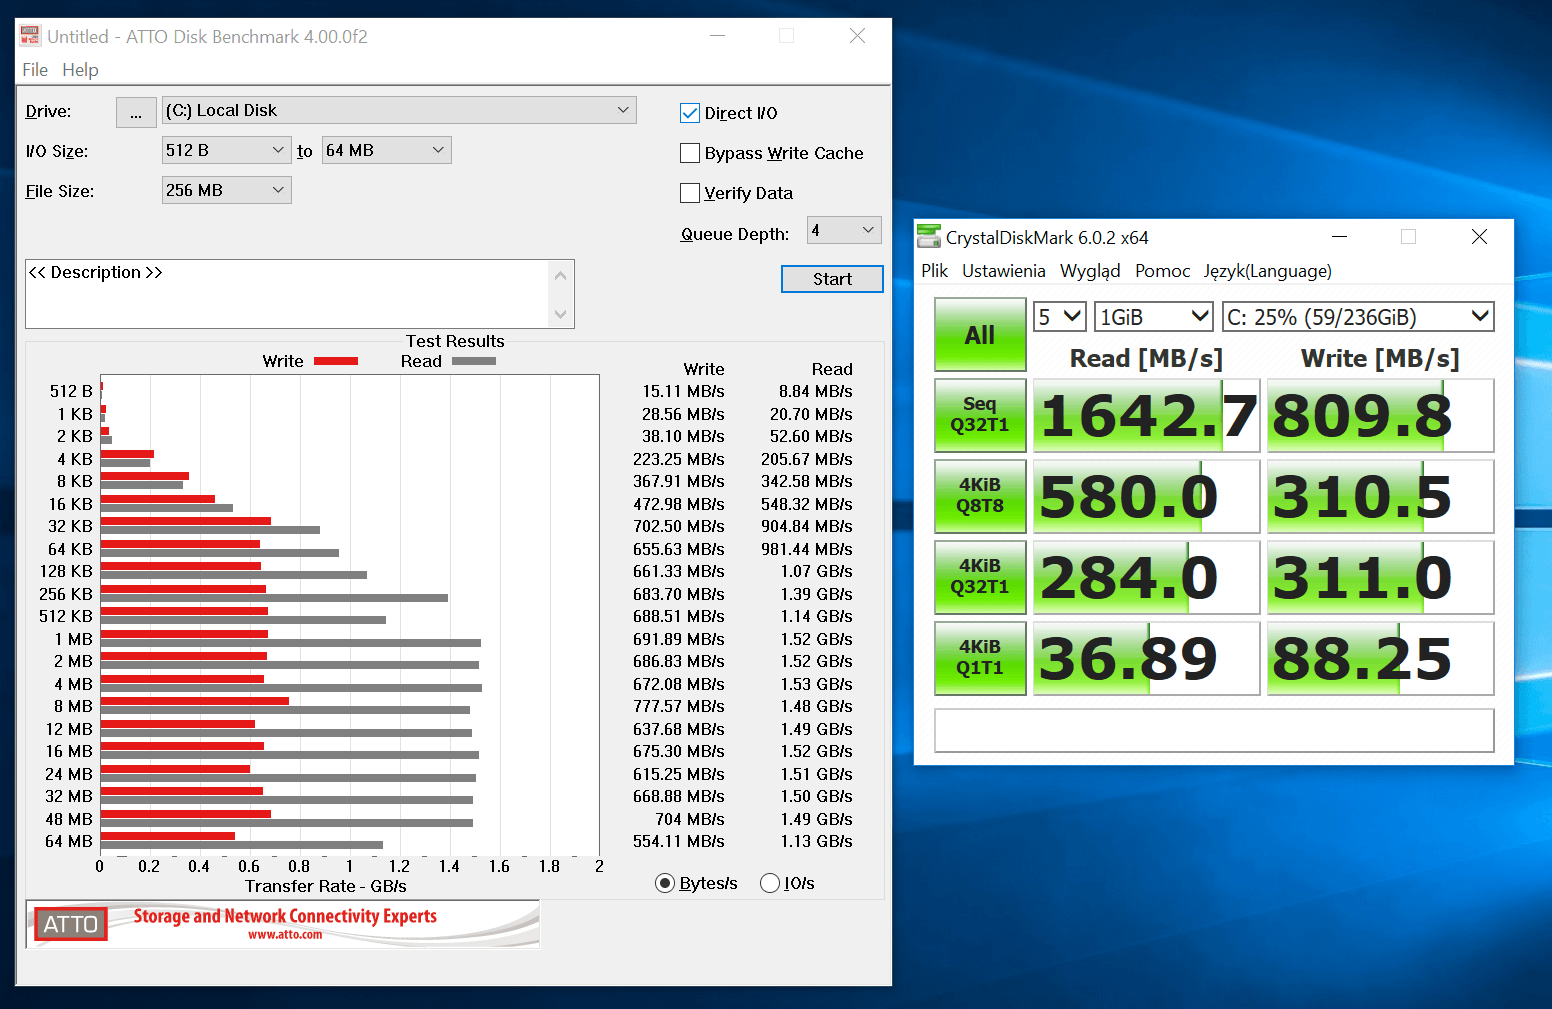Viewport: 1552px width, 1009px height.
Task: Run the 4KiB Q32T1 test button
Action: [x=980, y=577]
